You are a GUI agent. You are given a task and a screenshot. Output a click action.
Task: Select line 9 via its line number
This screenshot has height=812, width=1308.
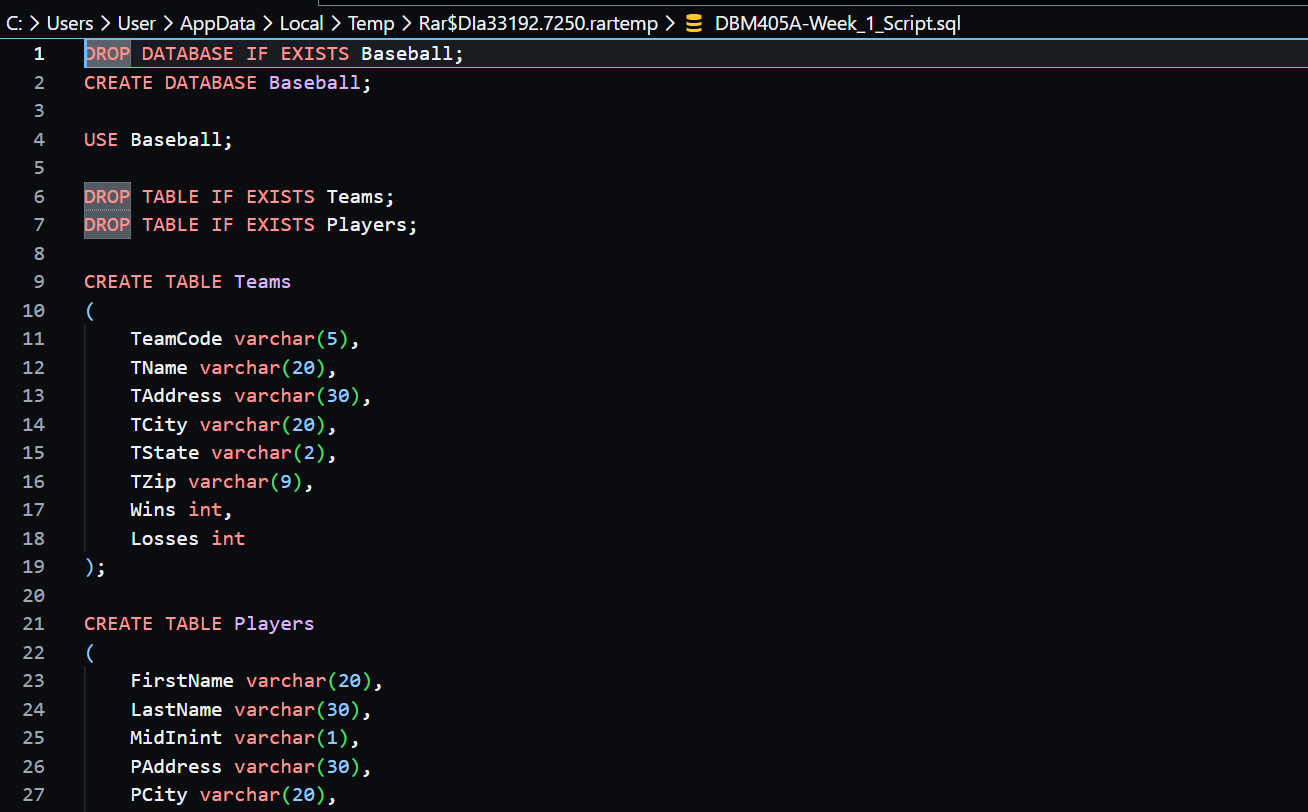39,282
